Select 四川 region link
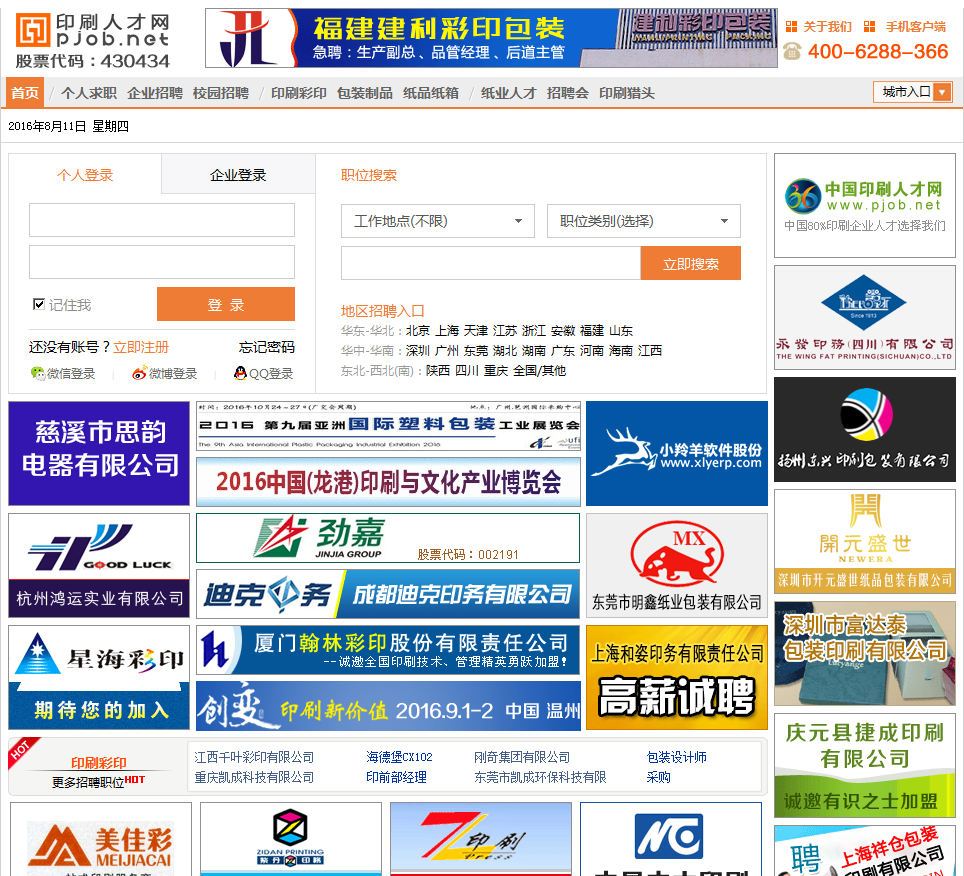This screenshot has width=964, height=876. pyautogui.click(x=467, y=370)
